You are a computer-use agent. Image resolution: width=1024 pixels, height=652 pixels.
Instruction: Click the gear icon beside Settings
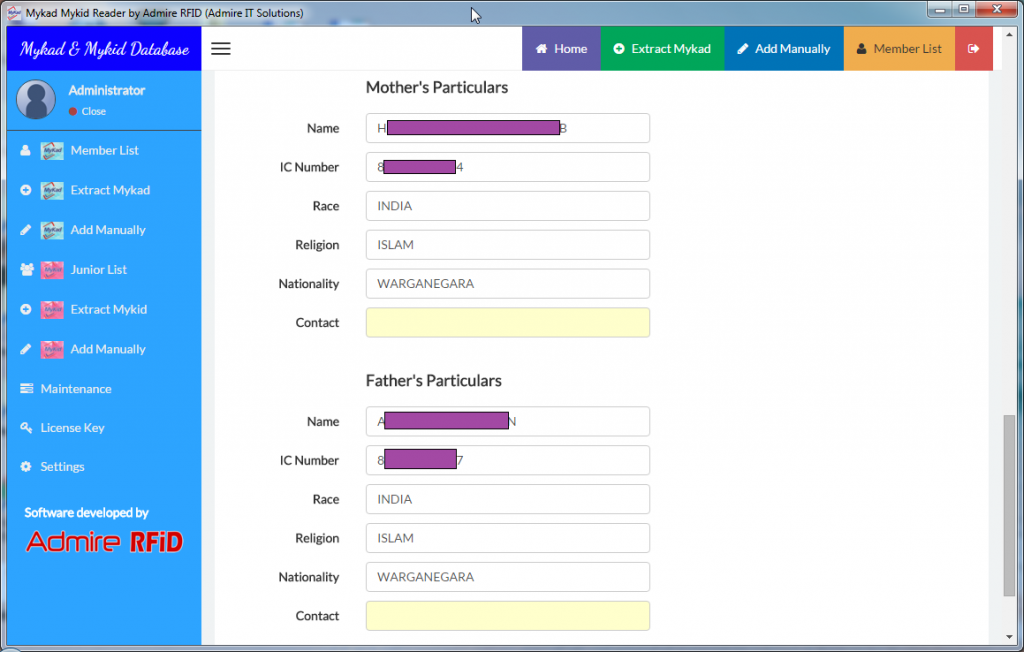click(x=26, y=467)
